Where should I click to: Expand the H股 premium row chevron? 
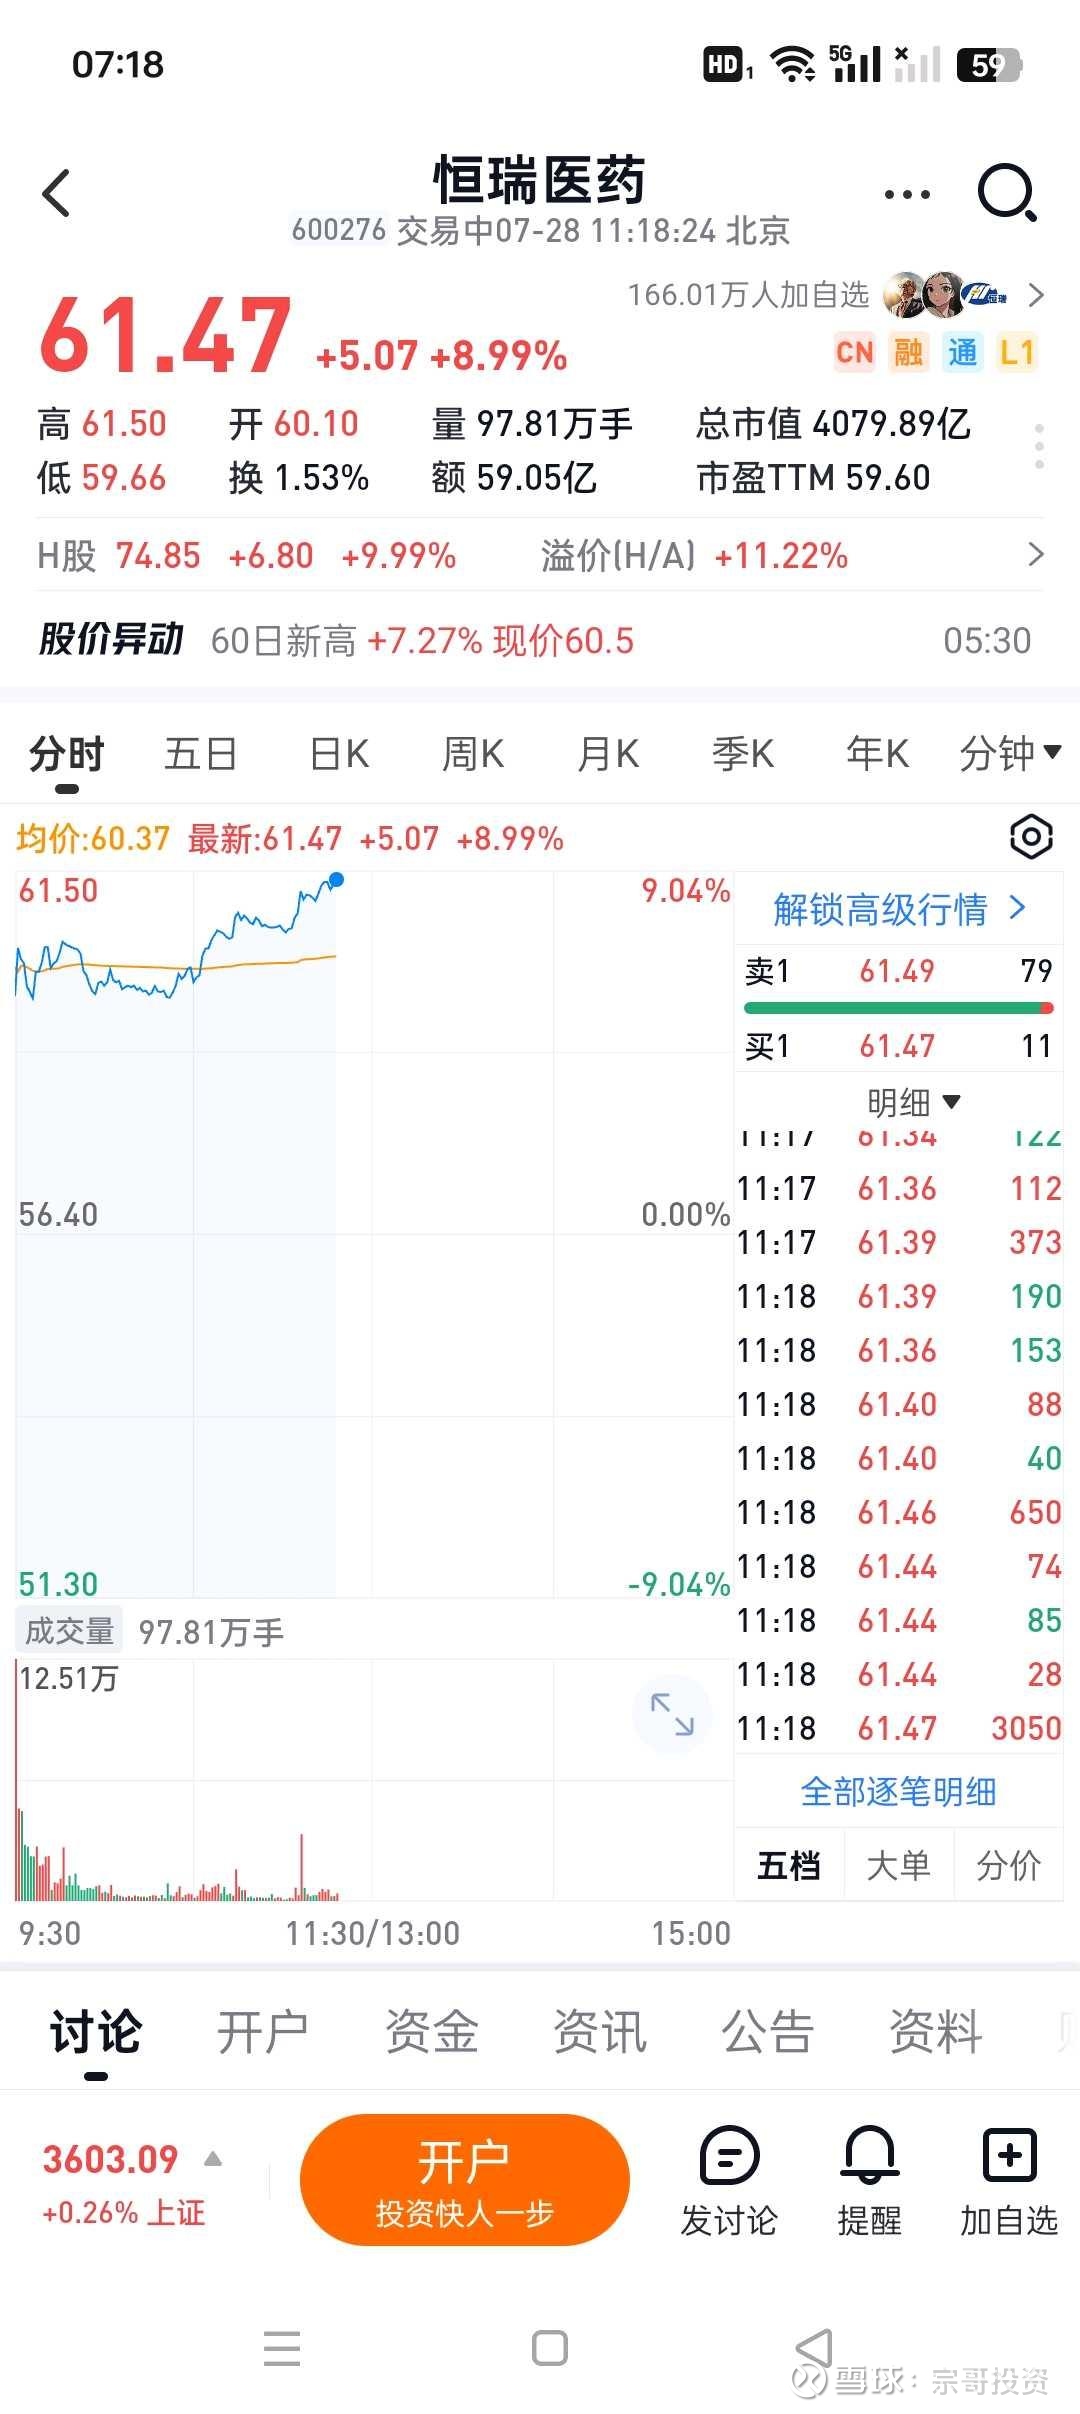1035,554
